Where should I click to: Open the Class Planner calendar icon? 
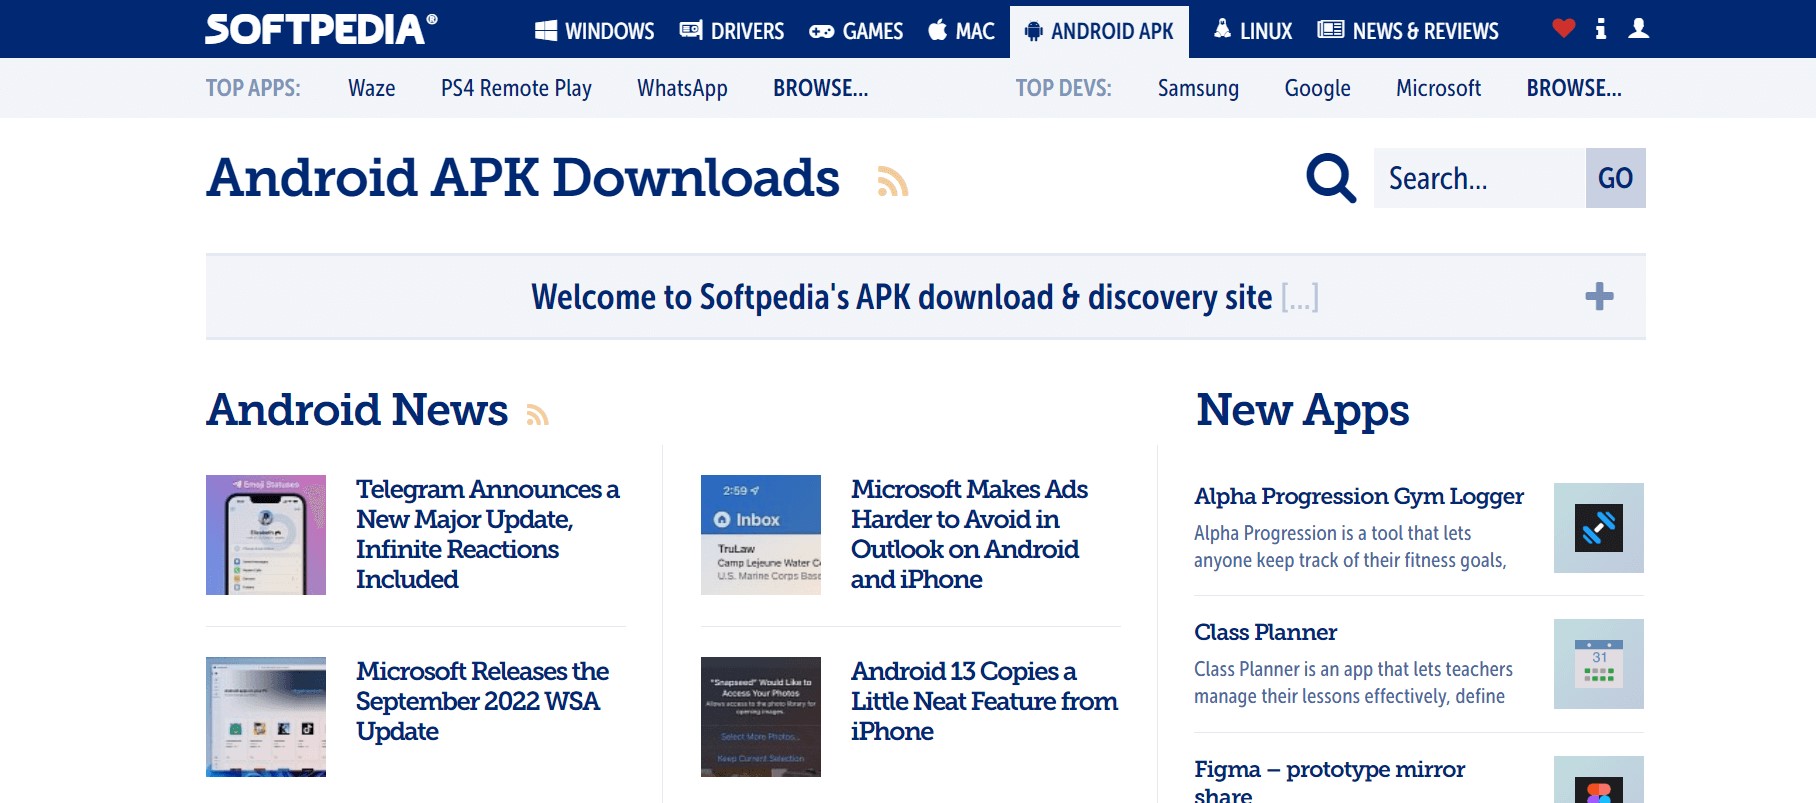1598,664
